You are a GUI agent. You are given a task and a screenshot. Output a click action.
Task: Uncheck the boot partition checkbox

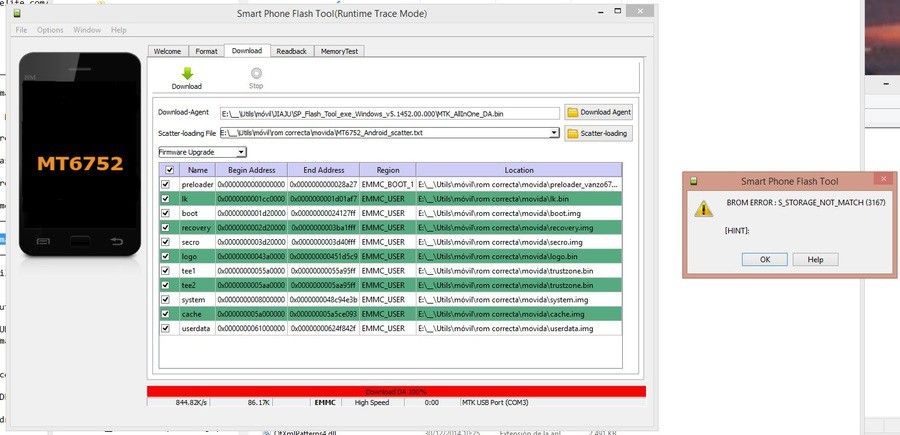coord(166,213)
